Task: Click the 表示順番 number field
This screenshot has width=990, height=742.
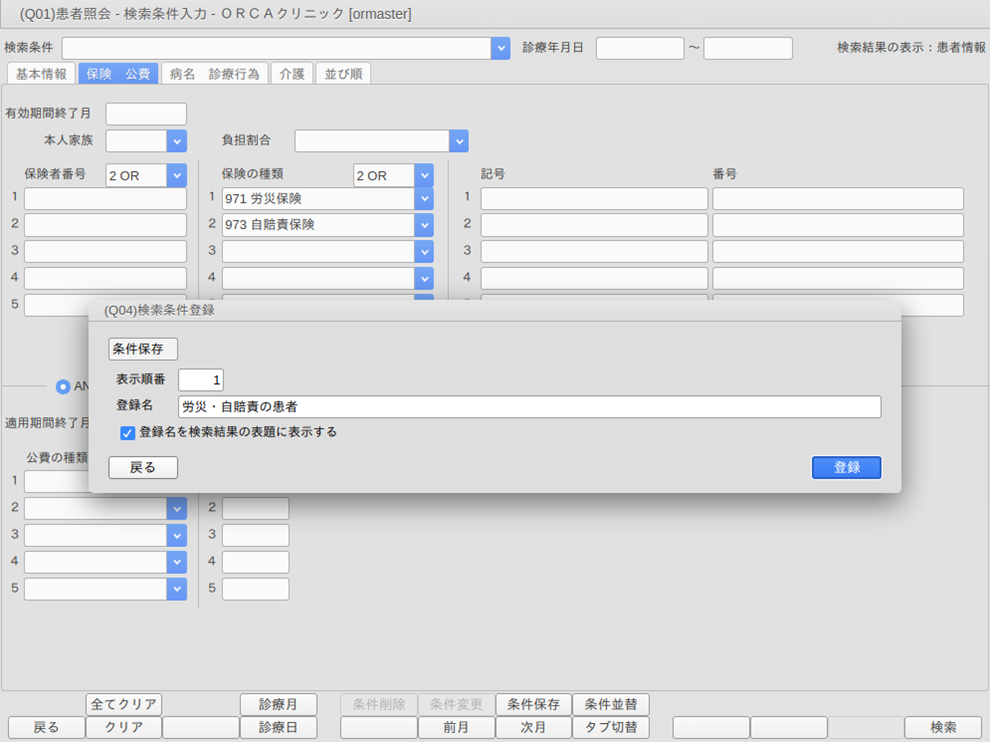Action: click(x=201, y=380)
